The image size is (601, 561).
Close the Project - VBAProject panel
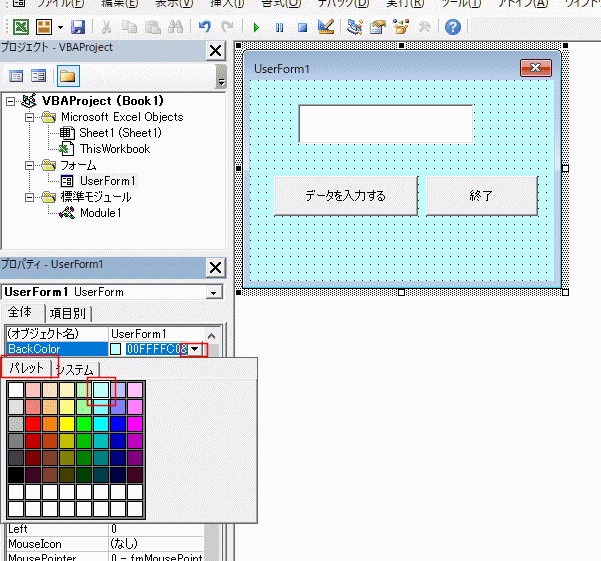[215, 51]
